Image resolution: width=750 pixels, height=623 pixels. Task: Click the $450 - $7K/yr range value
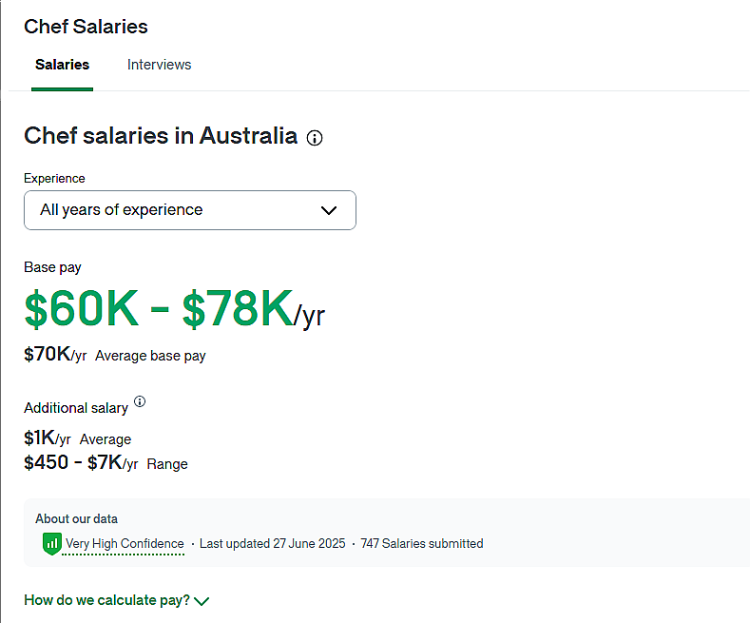pyautogui.click(x=81, y=463)
